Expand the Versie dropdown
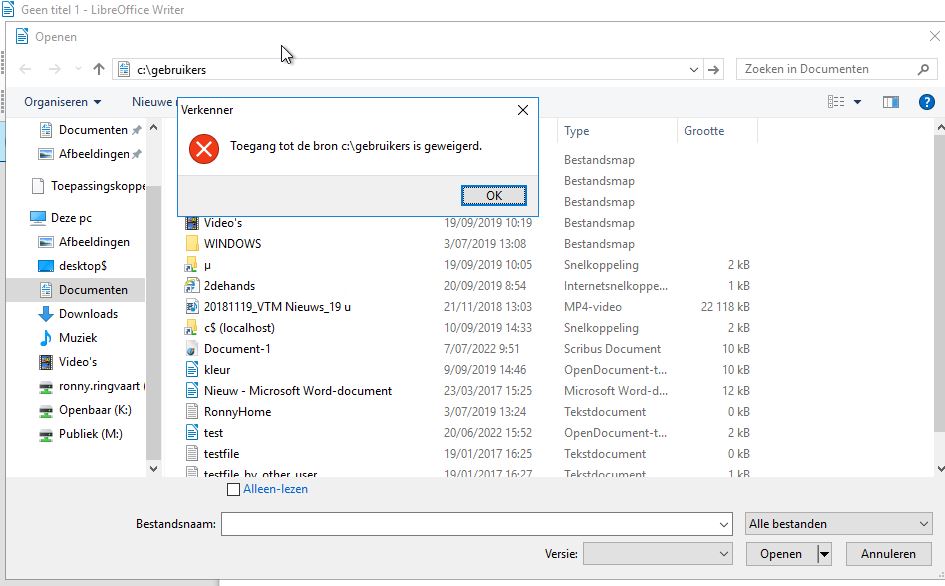This screenshot has height=586, width=945. 658,553
